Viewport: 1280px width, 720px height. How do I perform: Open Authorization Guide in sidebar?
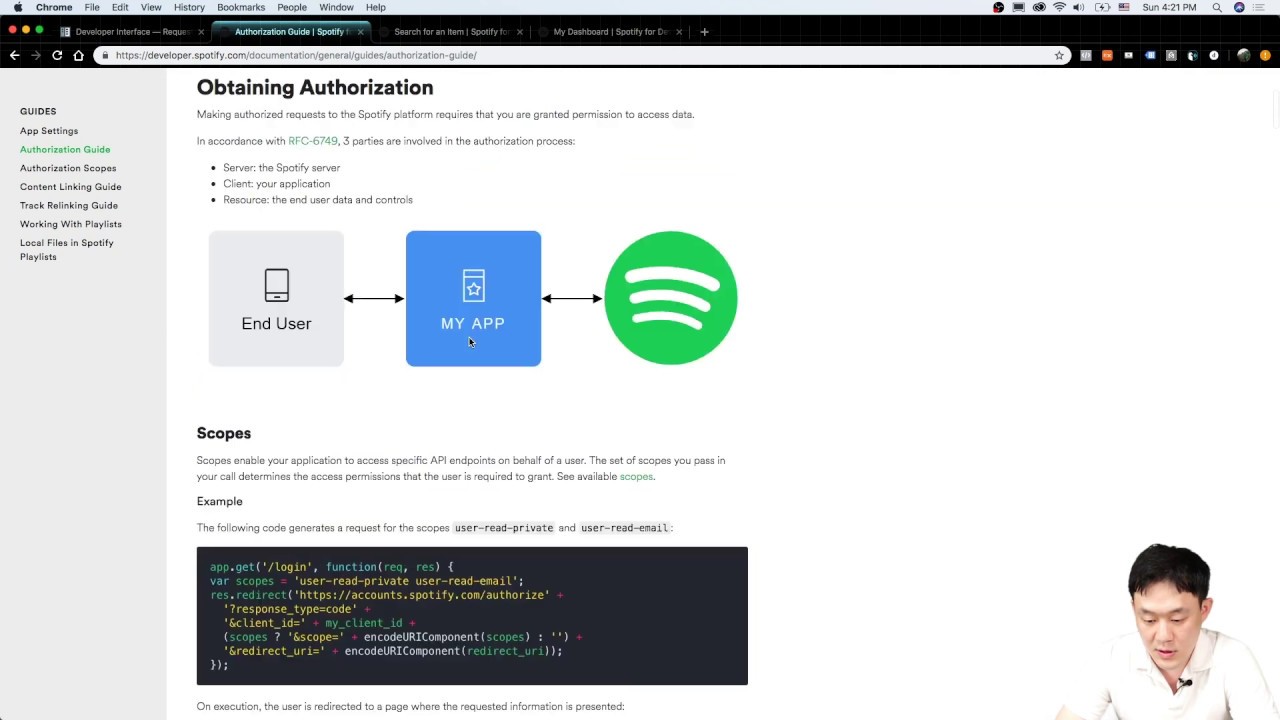(65, 150)
